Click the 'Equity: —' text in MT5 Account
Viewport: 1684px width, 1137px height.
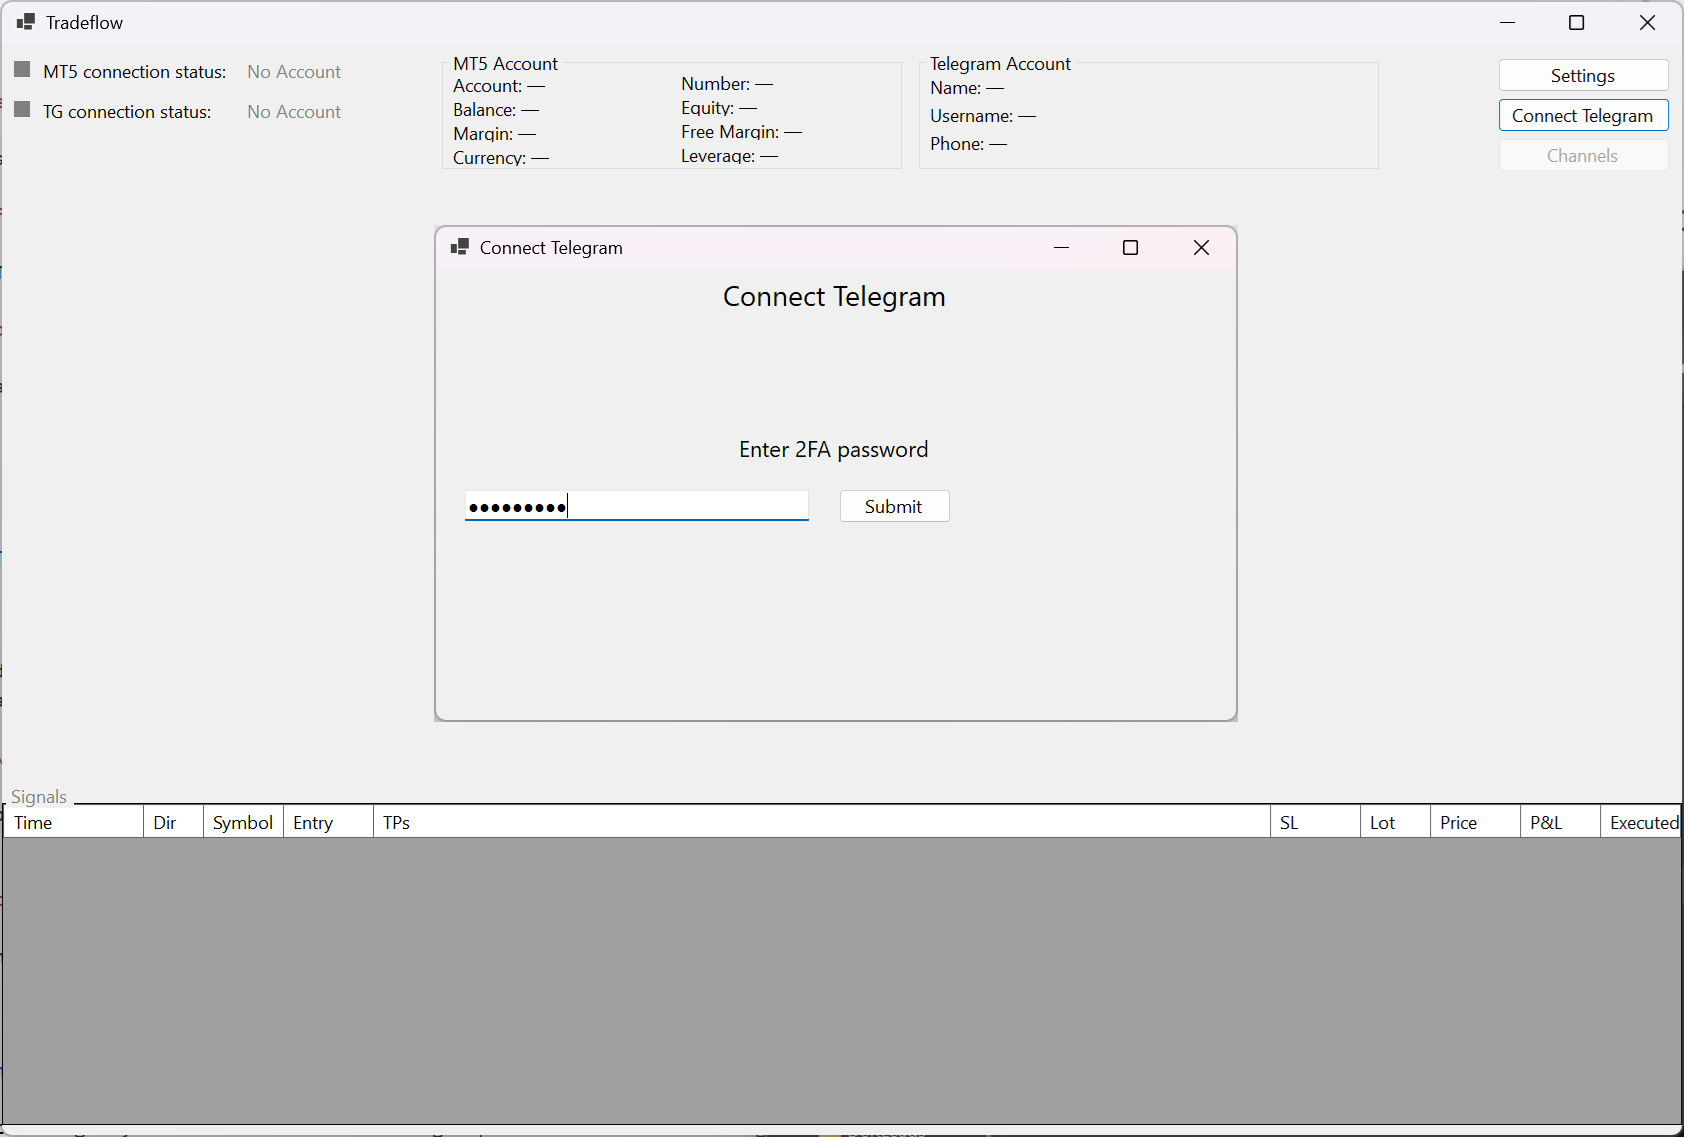click(x=719, y=108)
